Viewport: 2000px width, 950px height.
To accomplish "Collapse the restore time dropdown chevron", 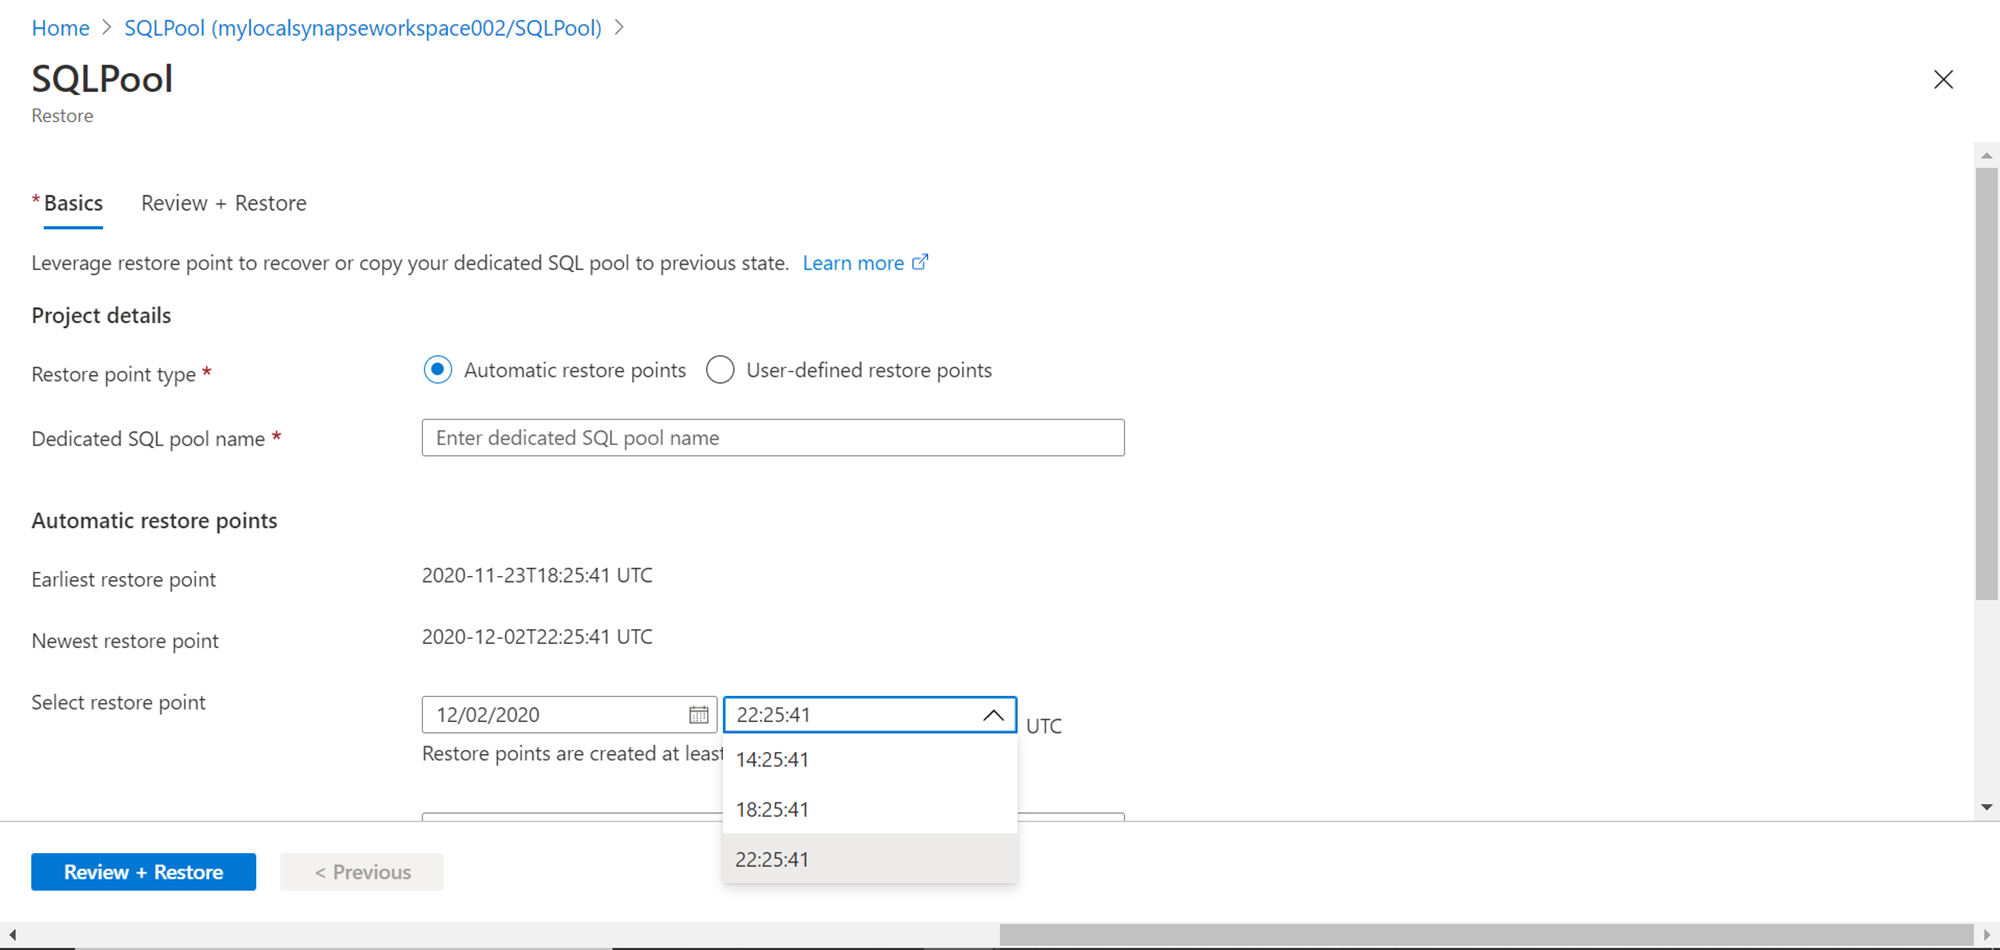I will coord(993,715).
